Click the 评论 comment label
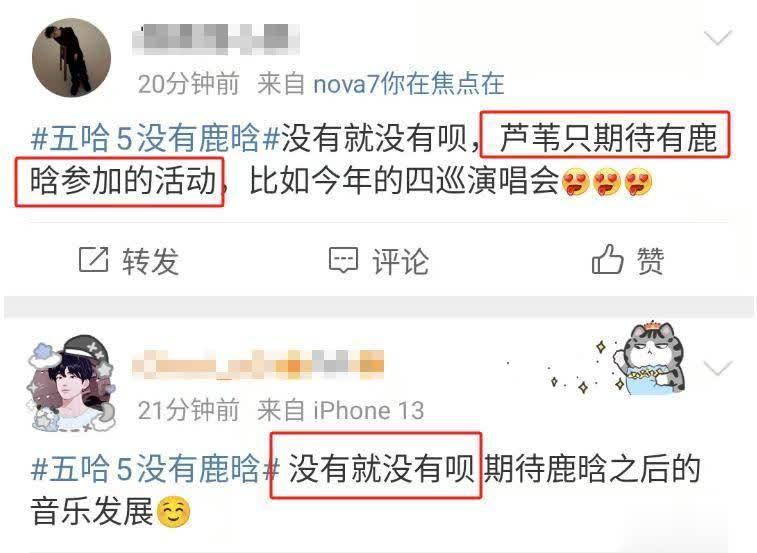This screenshot has height=553, width=757. 400,261
